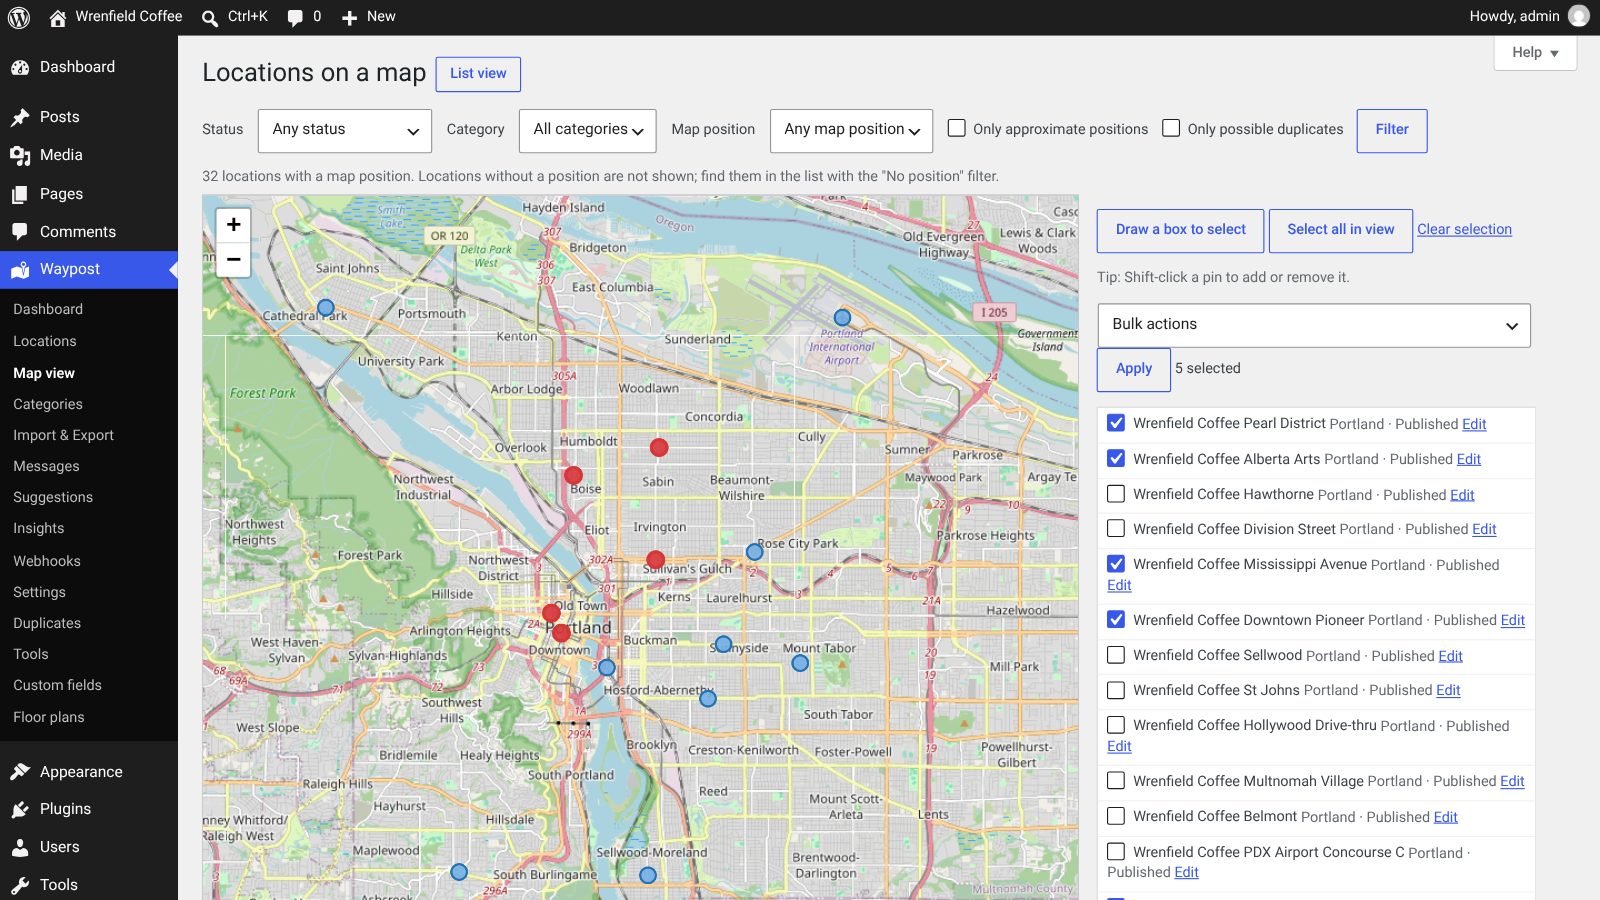
Task: Click Select all in view
Action: coord(1341,231)
